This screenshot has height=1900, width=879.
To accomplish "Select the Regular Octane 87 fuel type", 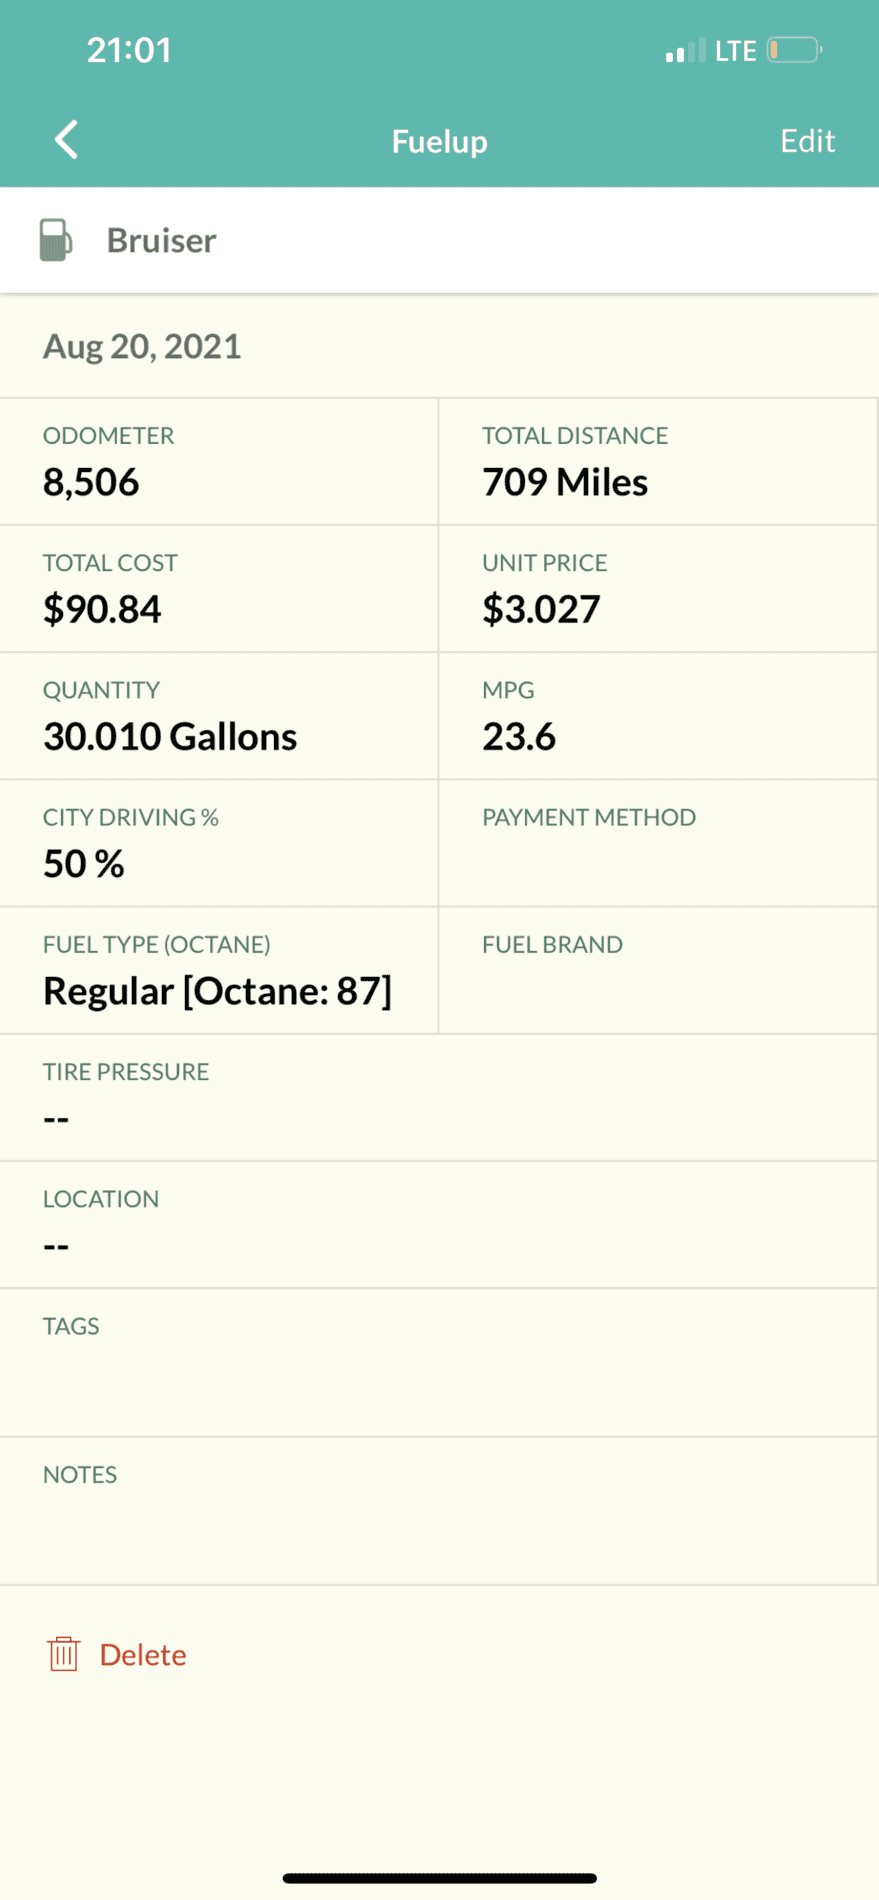I will tap(217, 991).
